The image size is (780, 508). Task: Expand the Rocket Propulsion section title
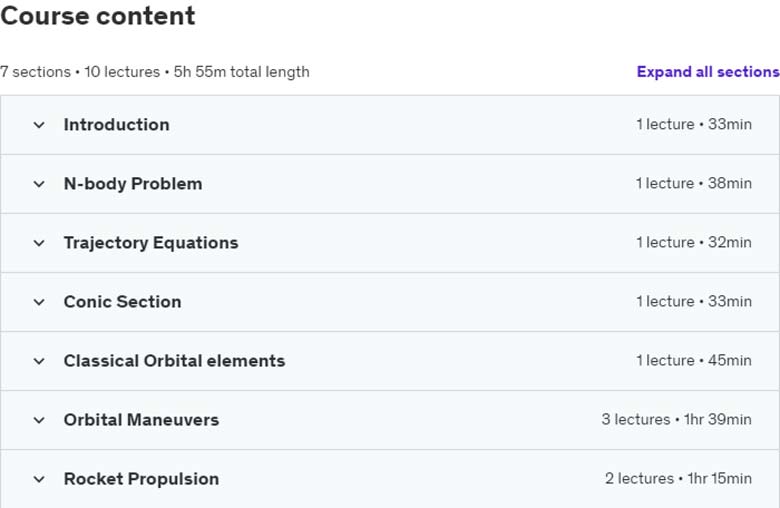tap(141, 479)
